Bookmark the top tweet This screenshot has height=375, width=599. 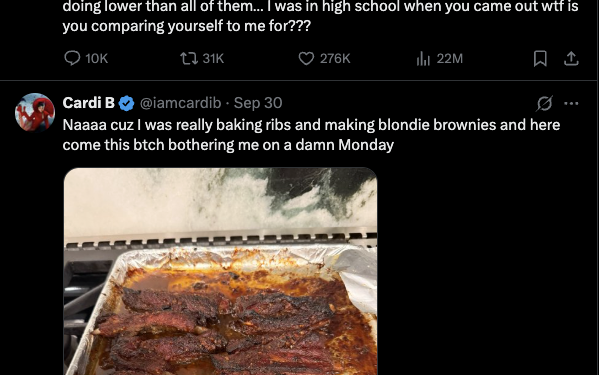540,58
